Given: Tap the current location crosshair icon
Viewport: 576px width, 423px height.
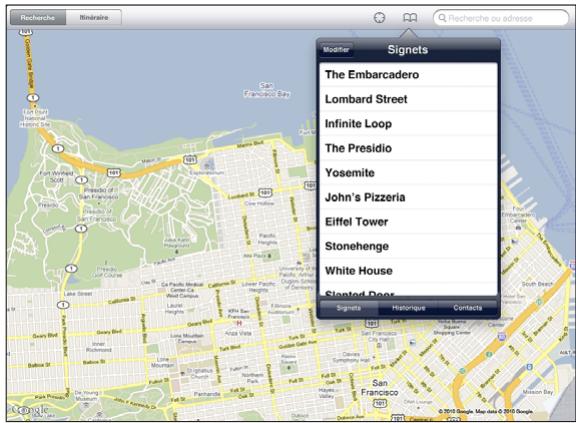Looking at the screenshot, I should [379, 18].
